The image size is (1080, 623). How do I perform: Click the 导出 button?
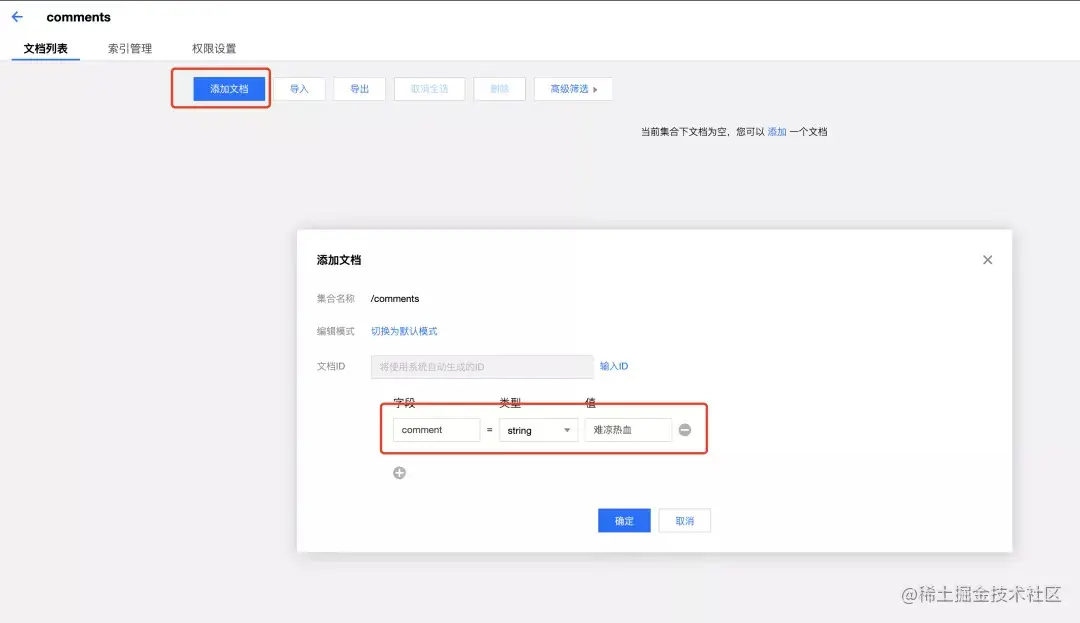click(x=359, y=88)
